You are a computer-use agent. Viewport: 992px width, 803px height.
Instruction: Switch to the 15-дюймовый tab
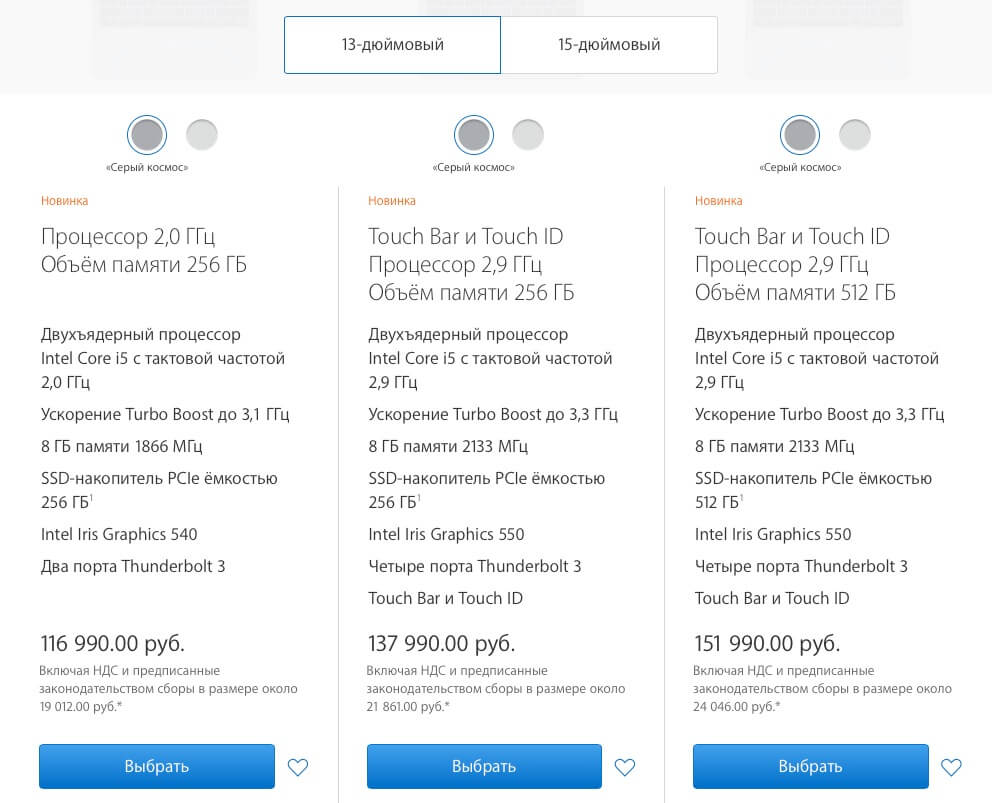(x=609, y=45)
